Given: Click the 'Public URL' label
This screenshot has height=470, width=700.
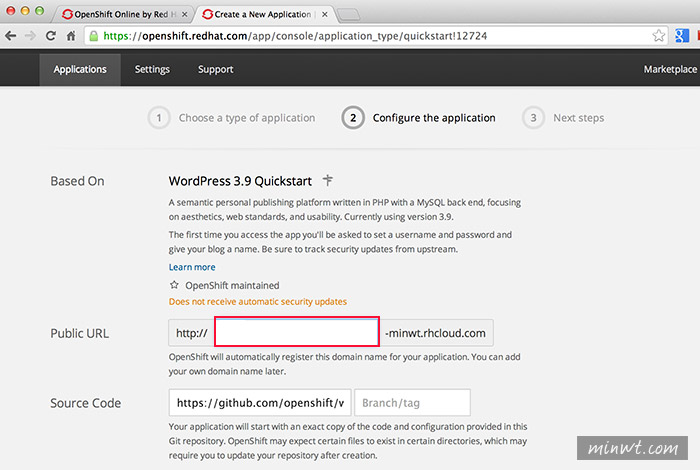Looking at the screenshot, I should 79,333.
